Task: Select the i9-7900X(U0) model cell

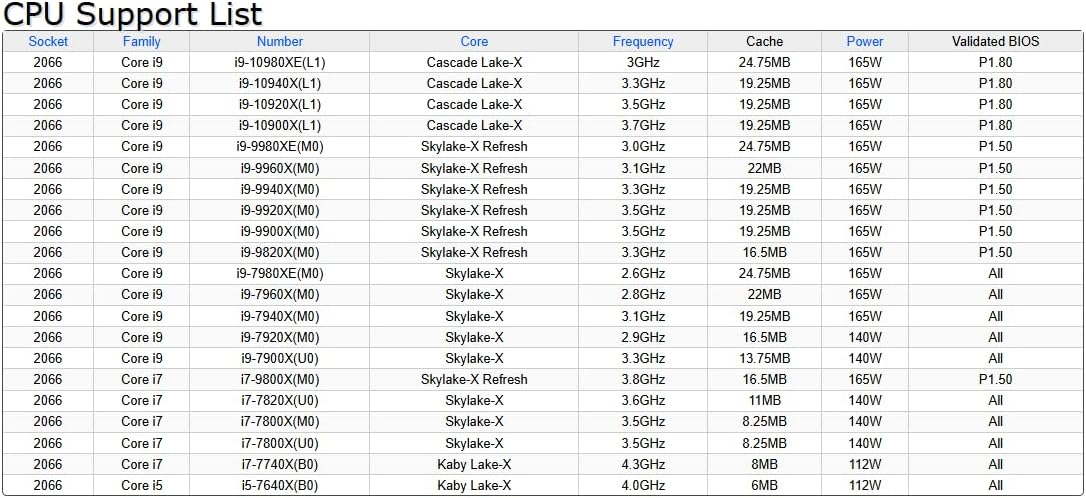Action: pyautogui.click(x=280, y=358)
